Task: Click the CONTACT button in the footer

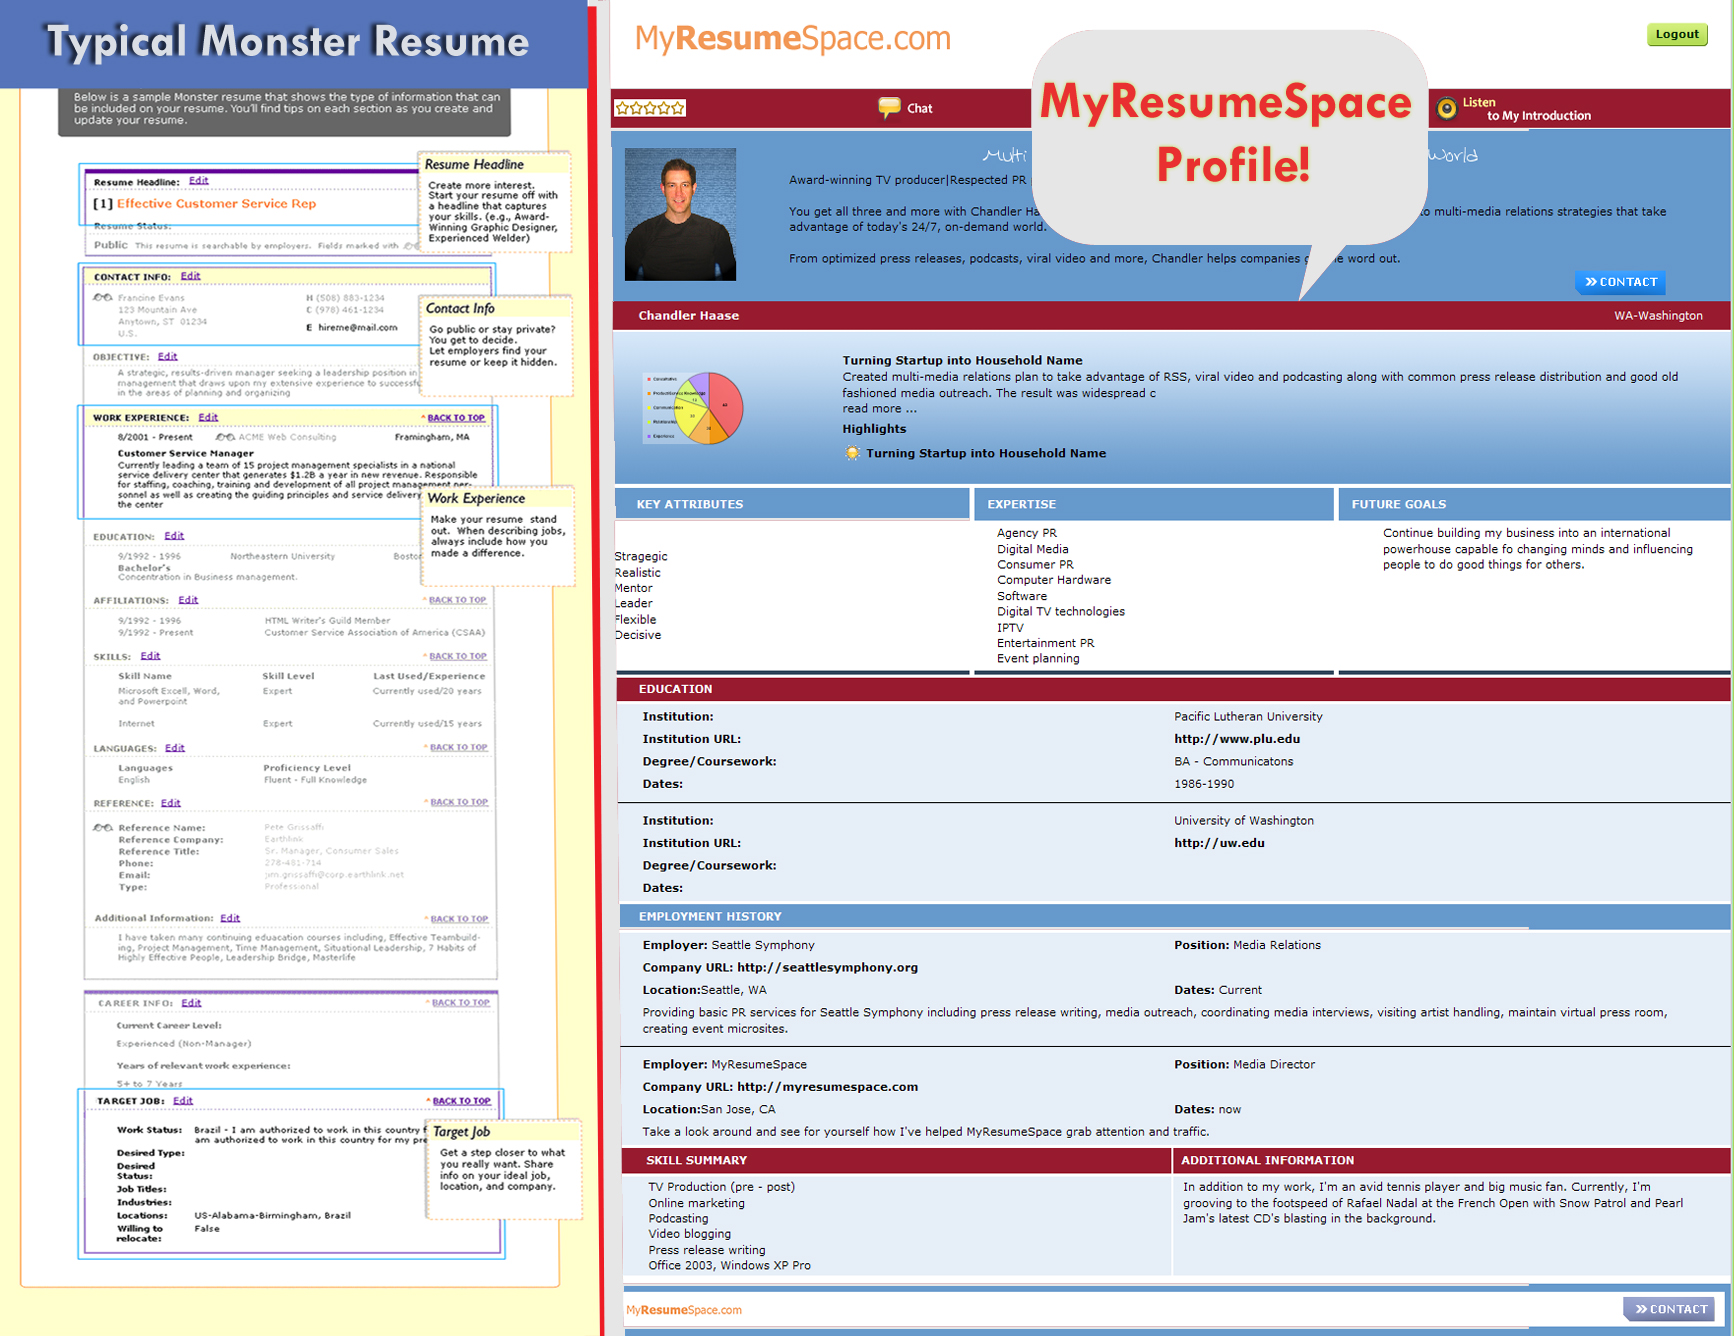Action: click(1670, 1309)
